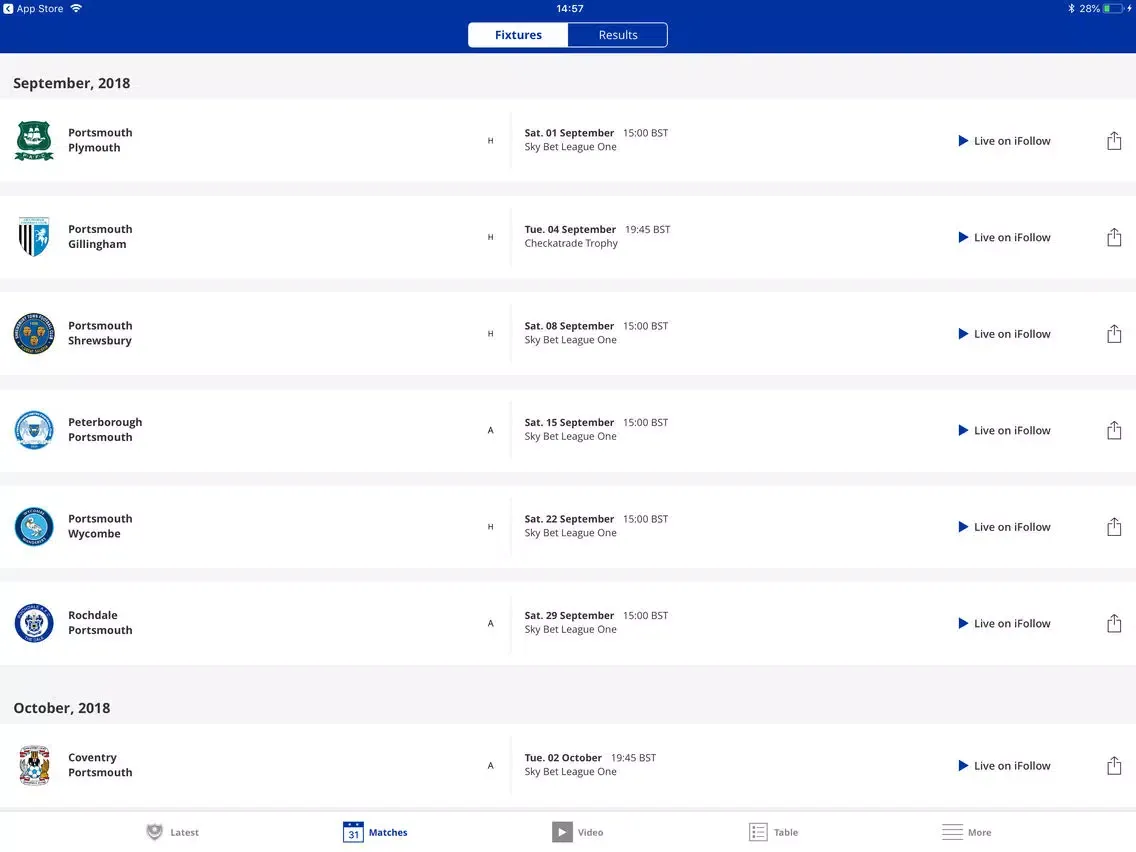Return to App Store via back arrow

[x=8, y=9]
